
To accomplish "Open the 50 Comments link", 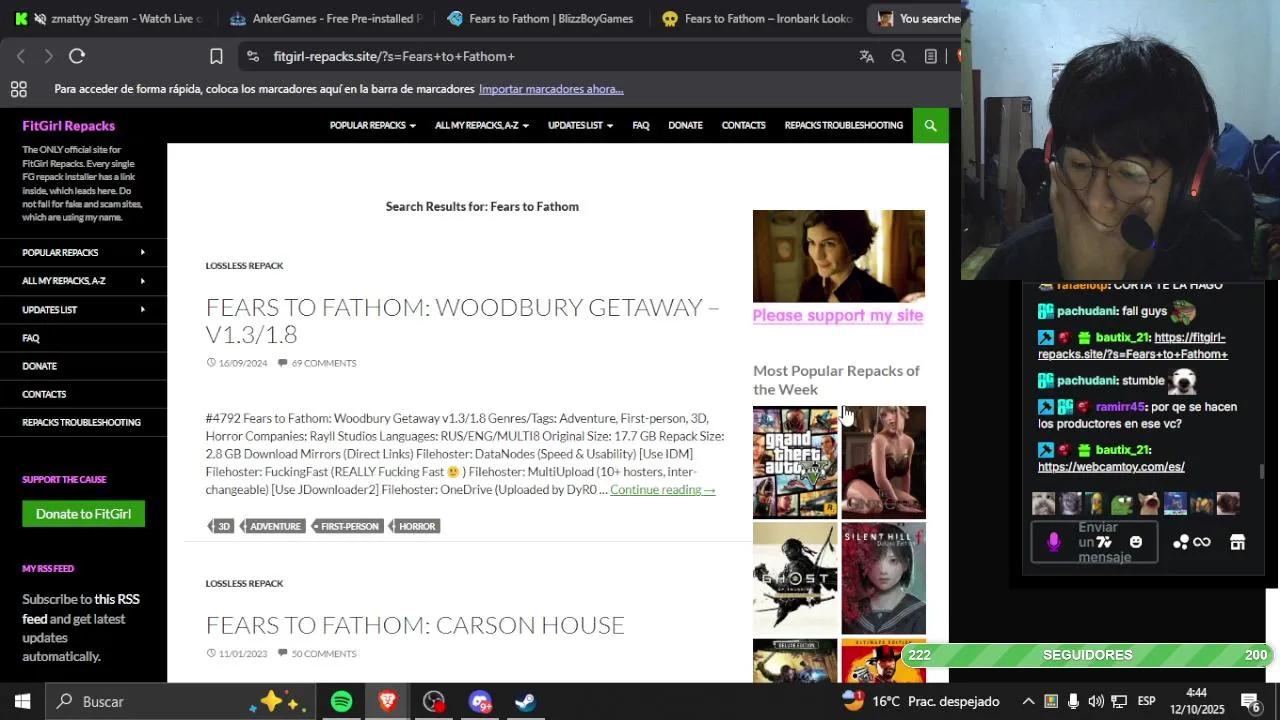I will click(323, 654).
